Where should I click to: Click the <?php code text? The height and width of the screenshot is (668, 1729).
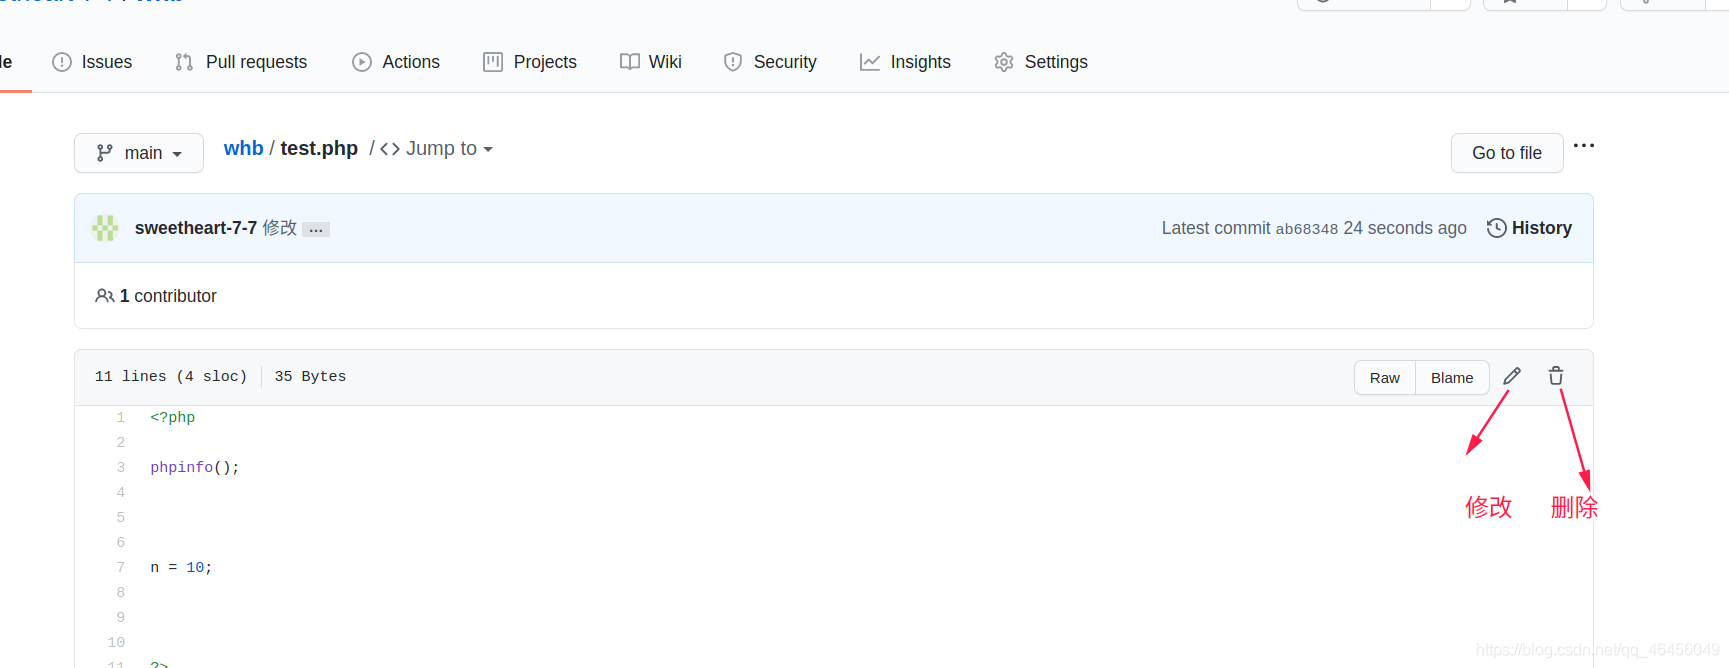(x=173, y=417)
